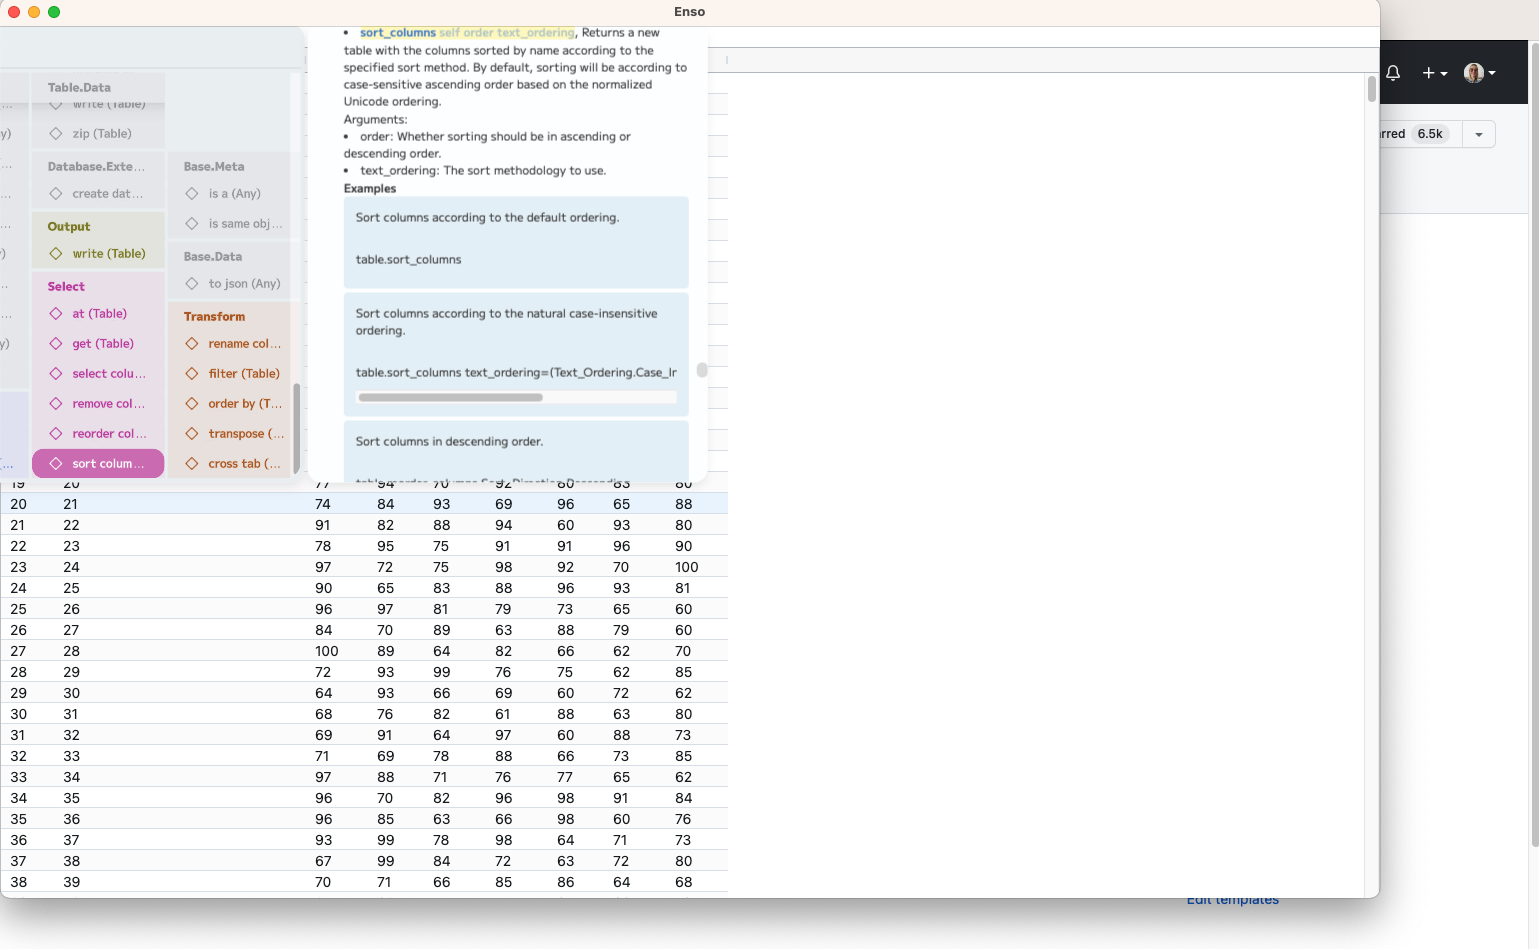
Task: Select the get (Table) component in Select group
Action: click(x=102, y=343)
